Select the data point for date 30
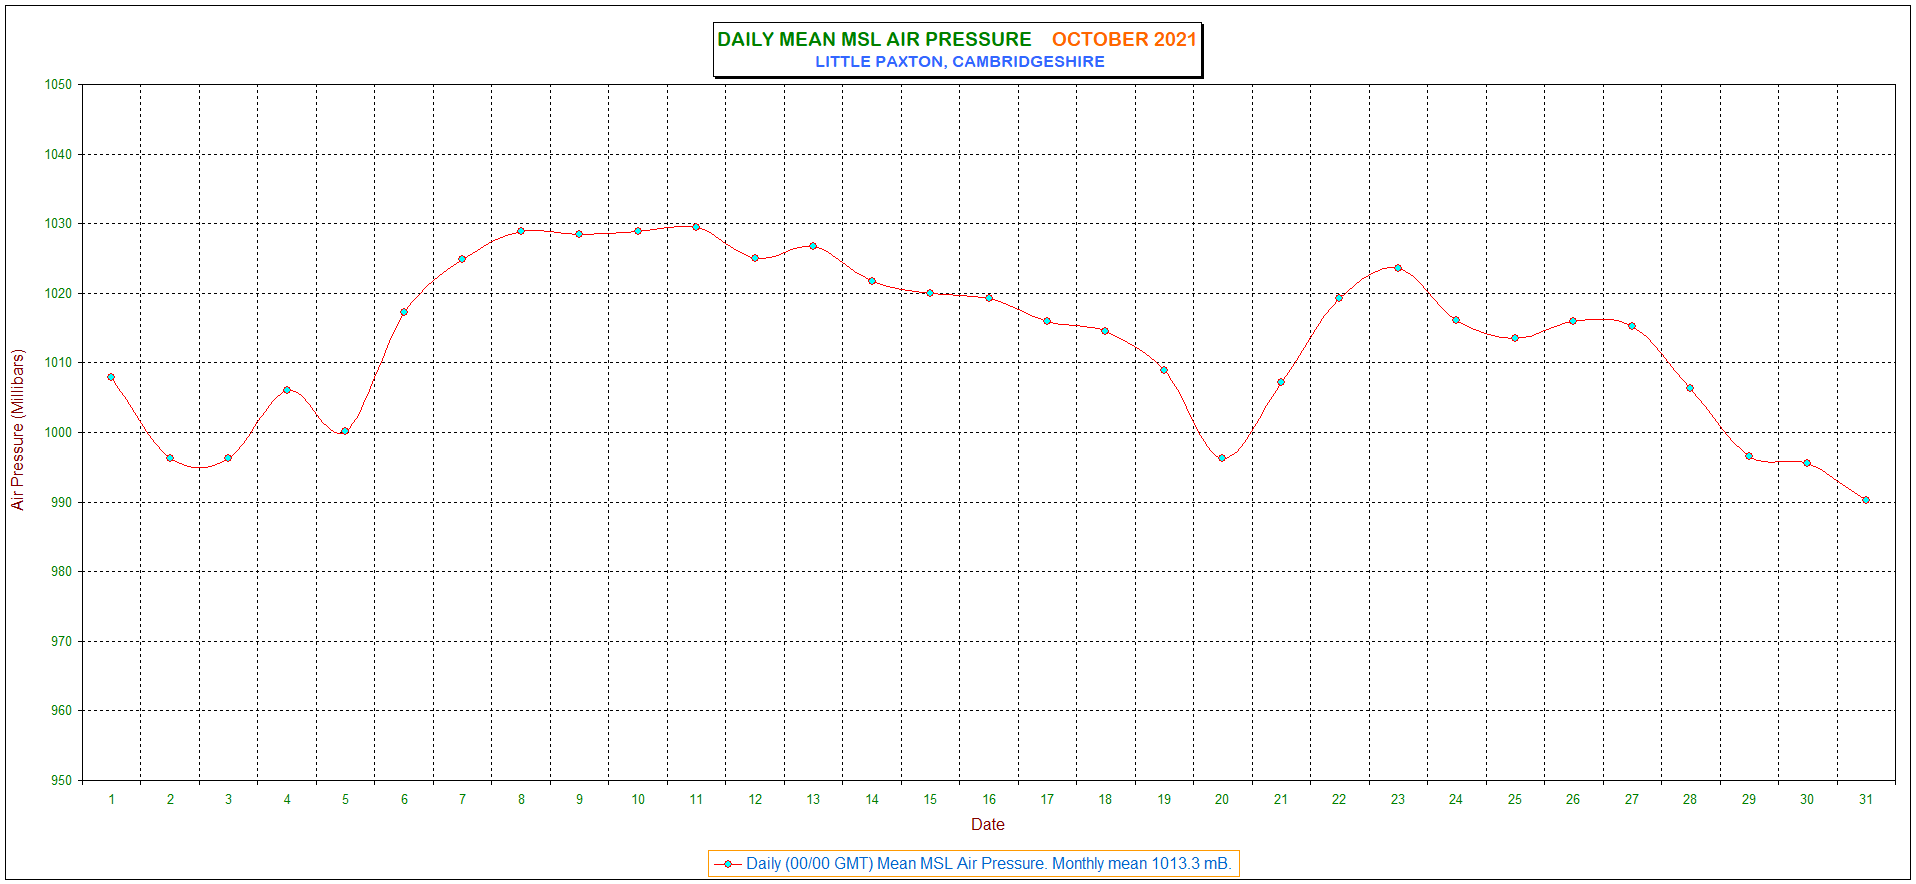 coord(1807,463)
